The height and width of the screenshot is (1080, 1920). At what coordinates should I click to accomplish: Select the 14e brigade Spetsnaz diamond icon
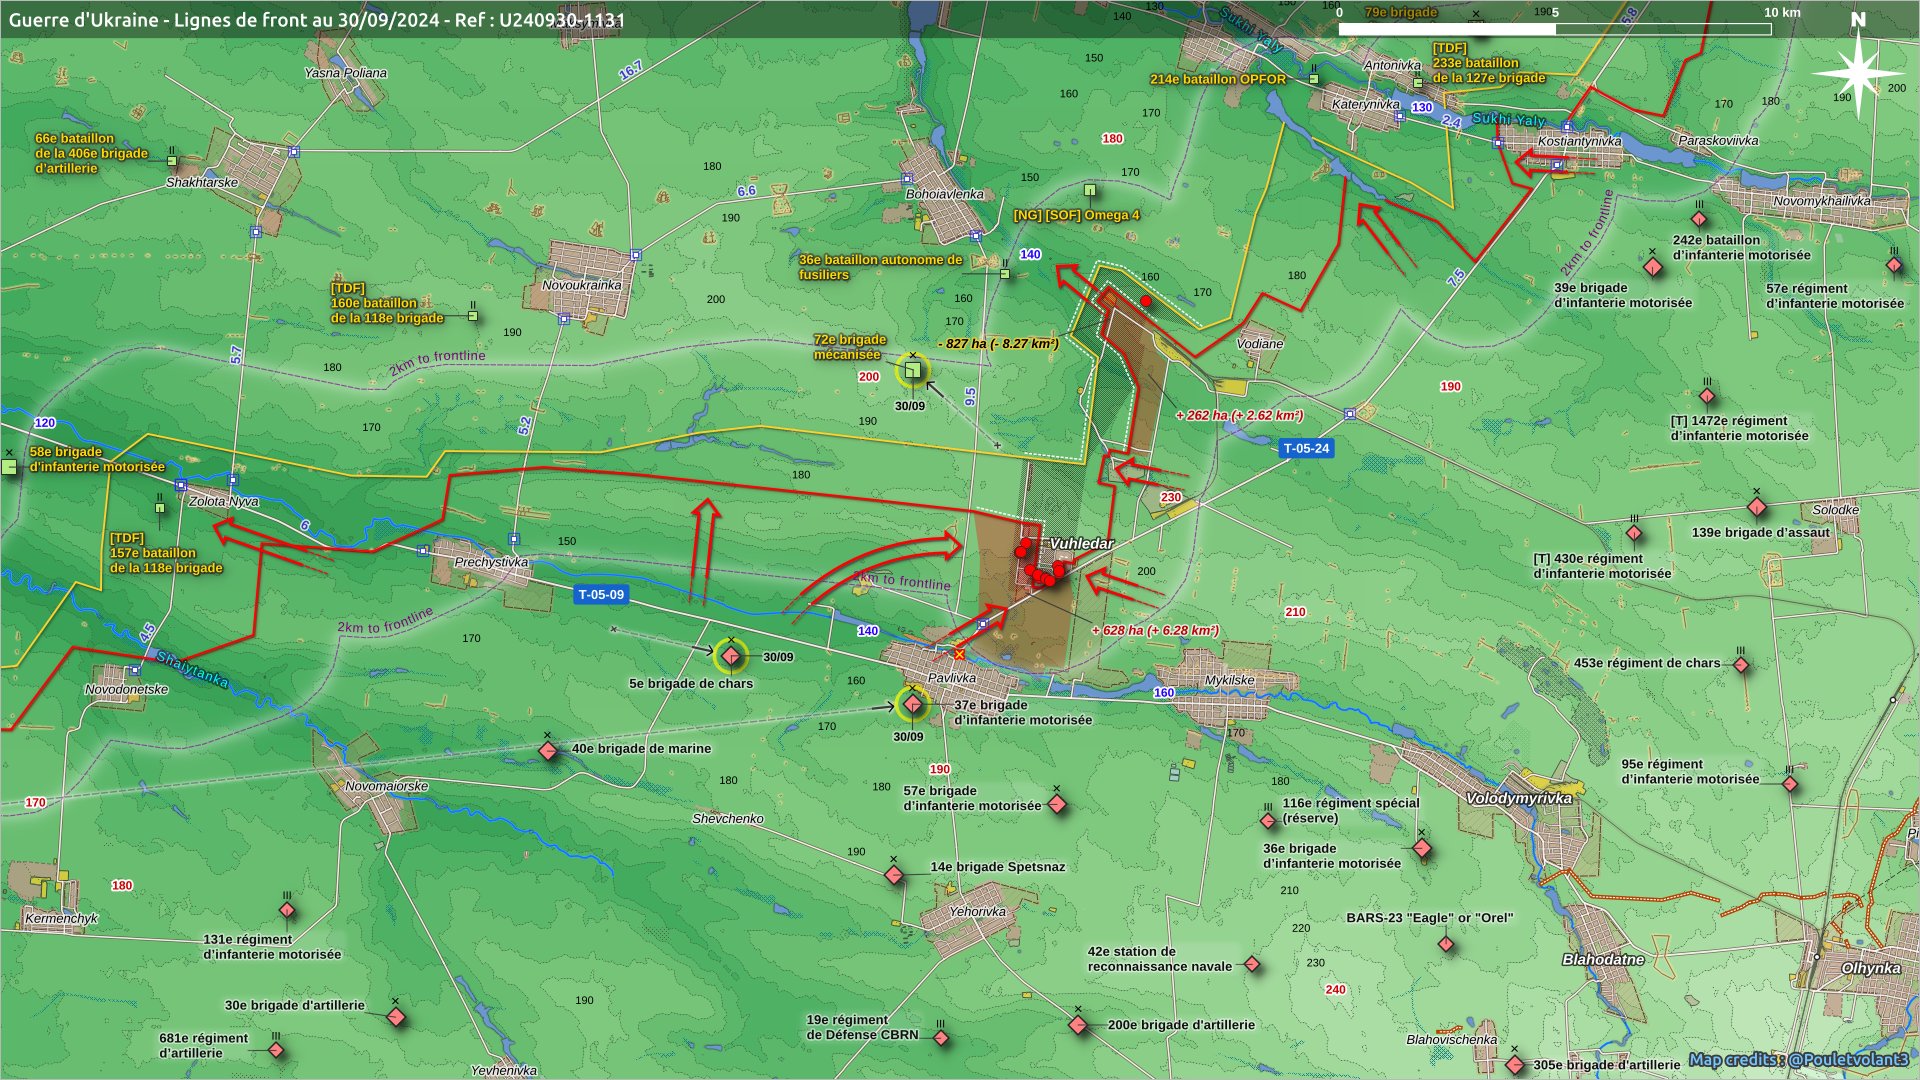point(894,875)
